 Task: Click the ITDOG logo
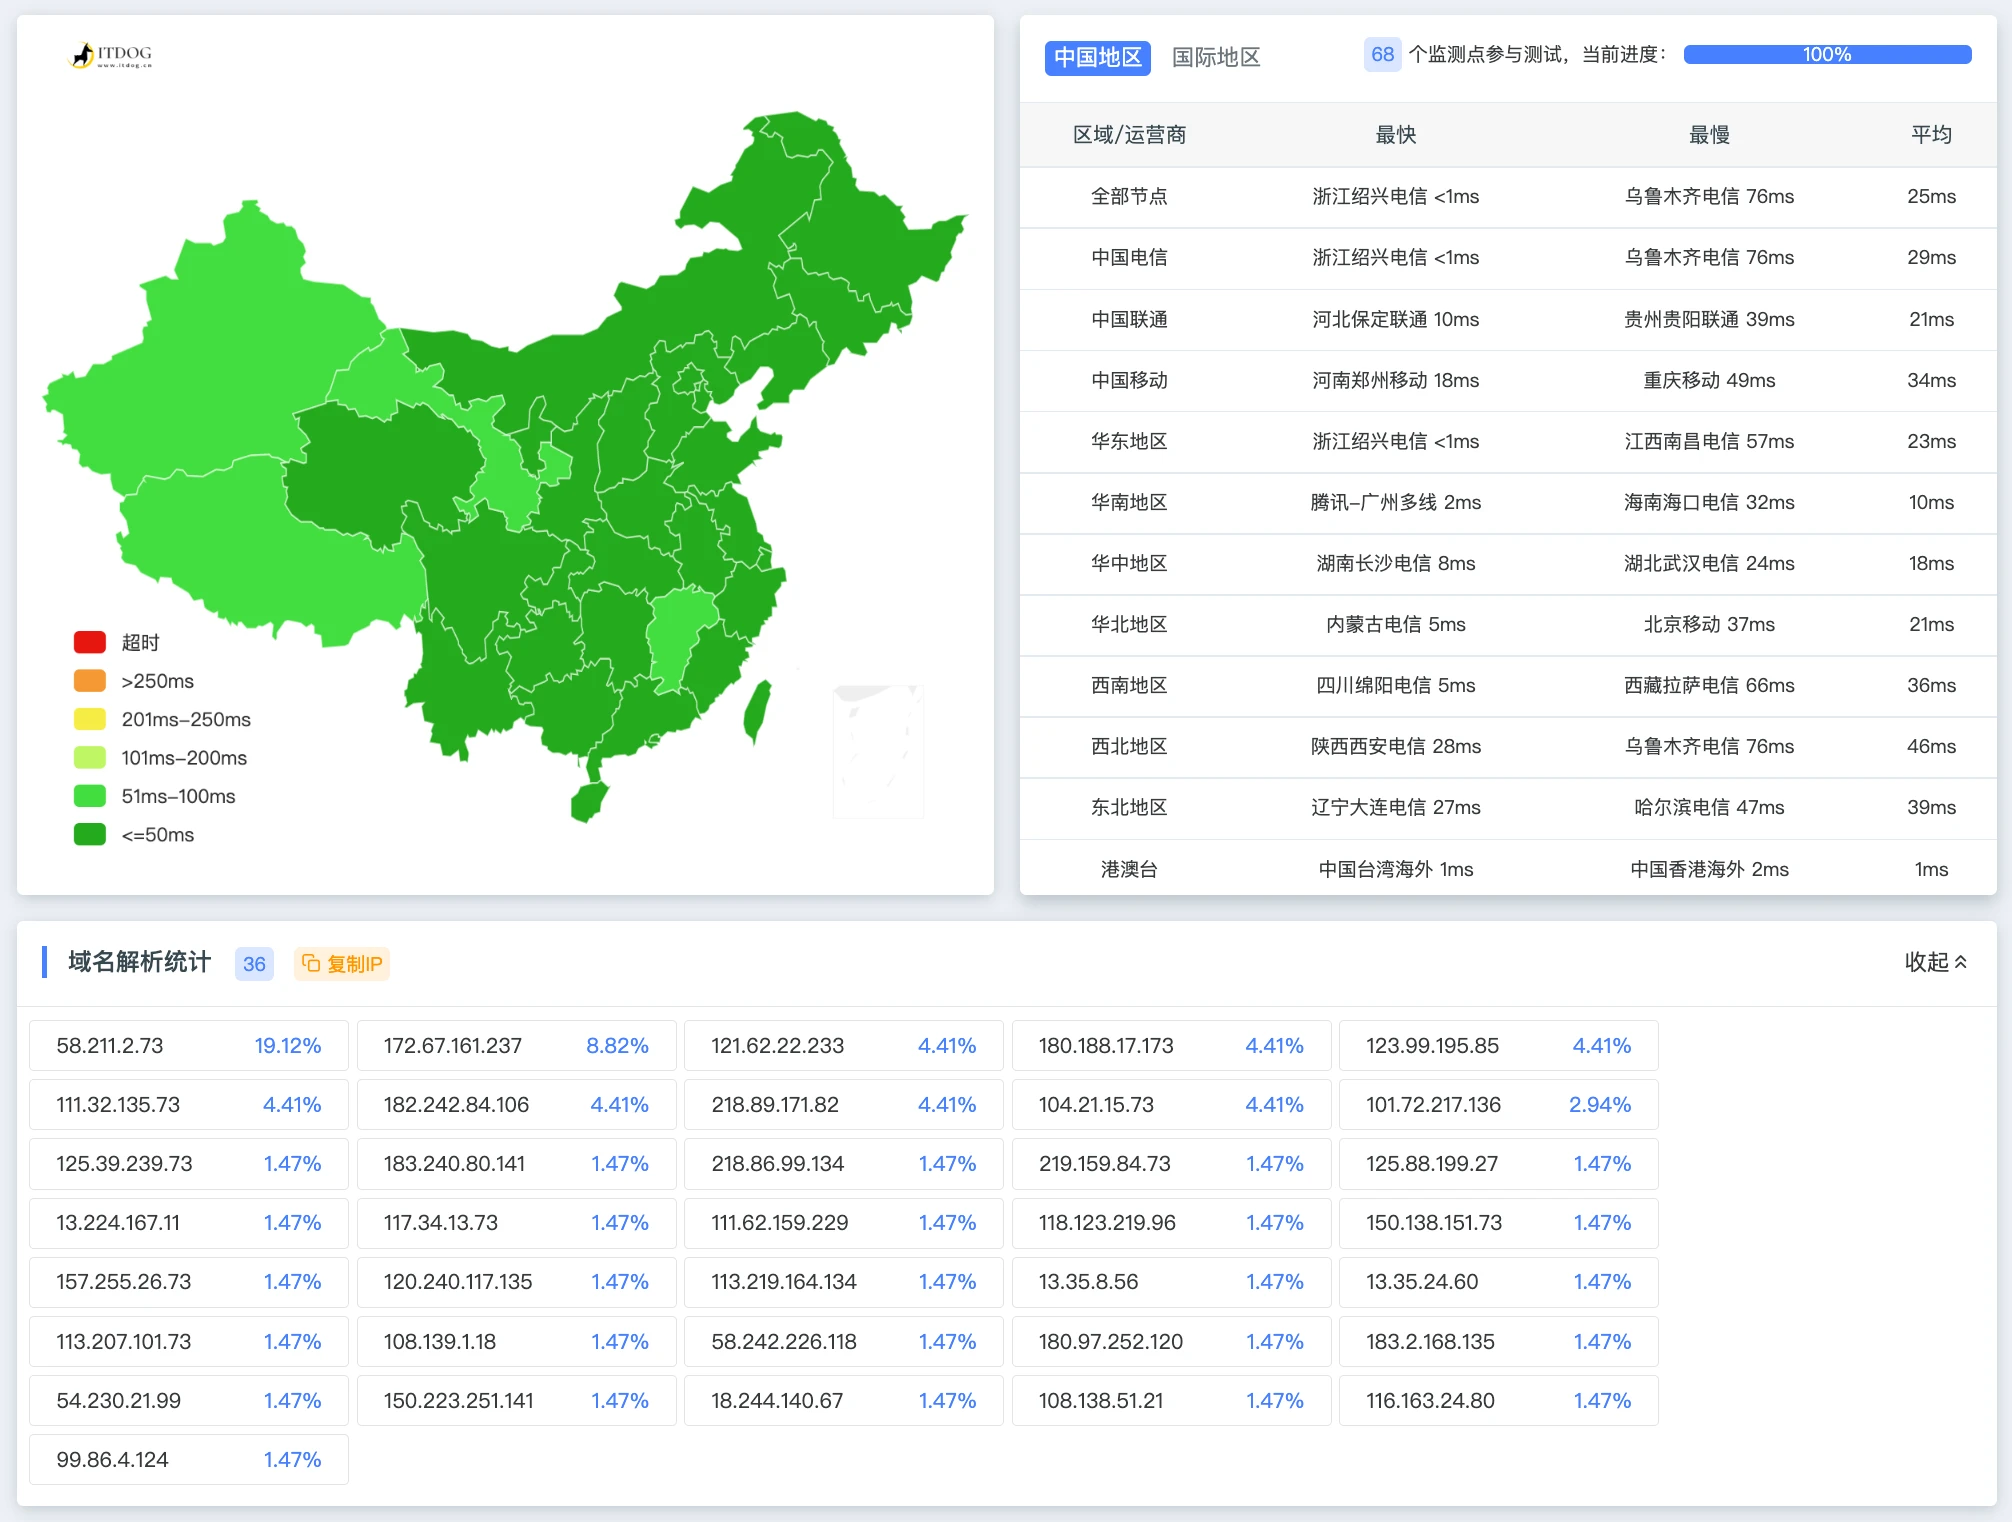[111, 55]
